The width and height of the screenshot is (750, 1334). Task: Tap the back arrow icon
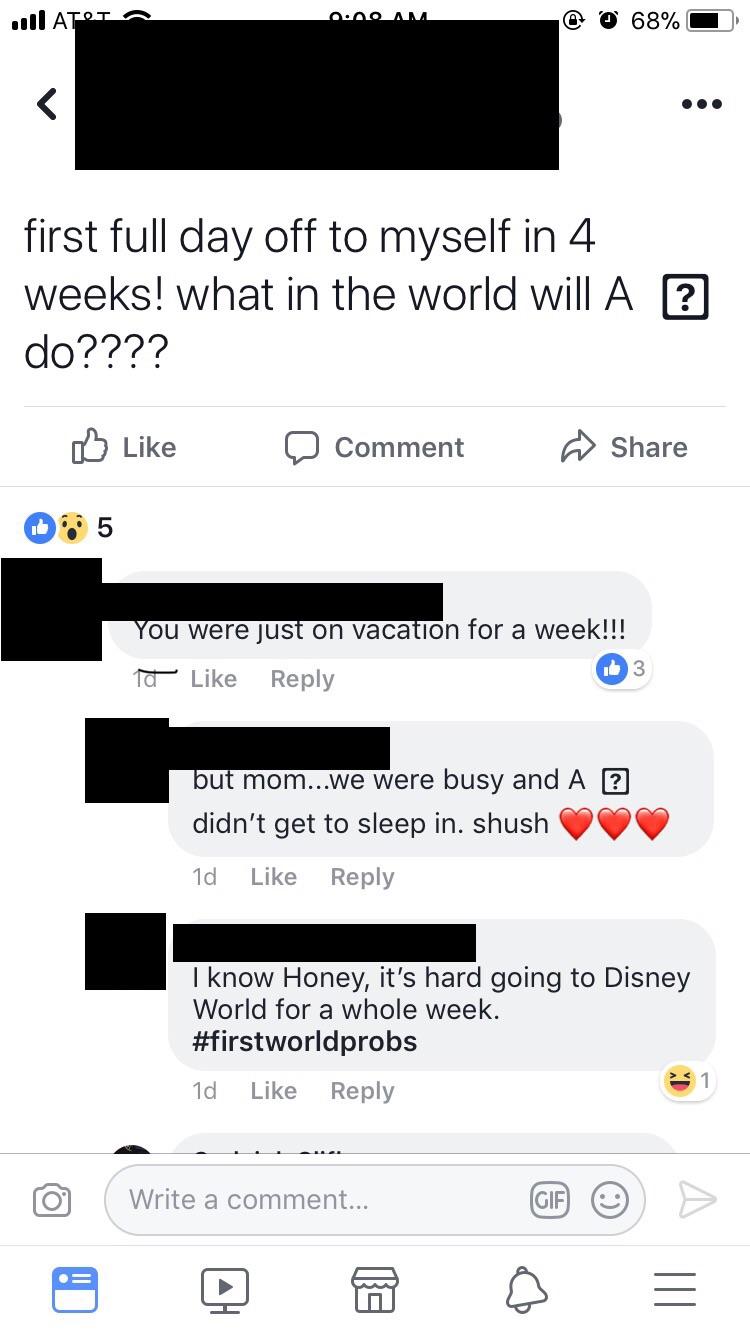click(x=46, y=104)
